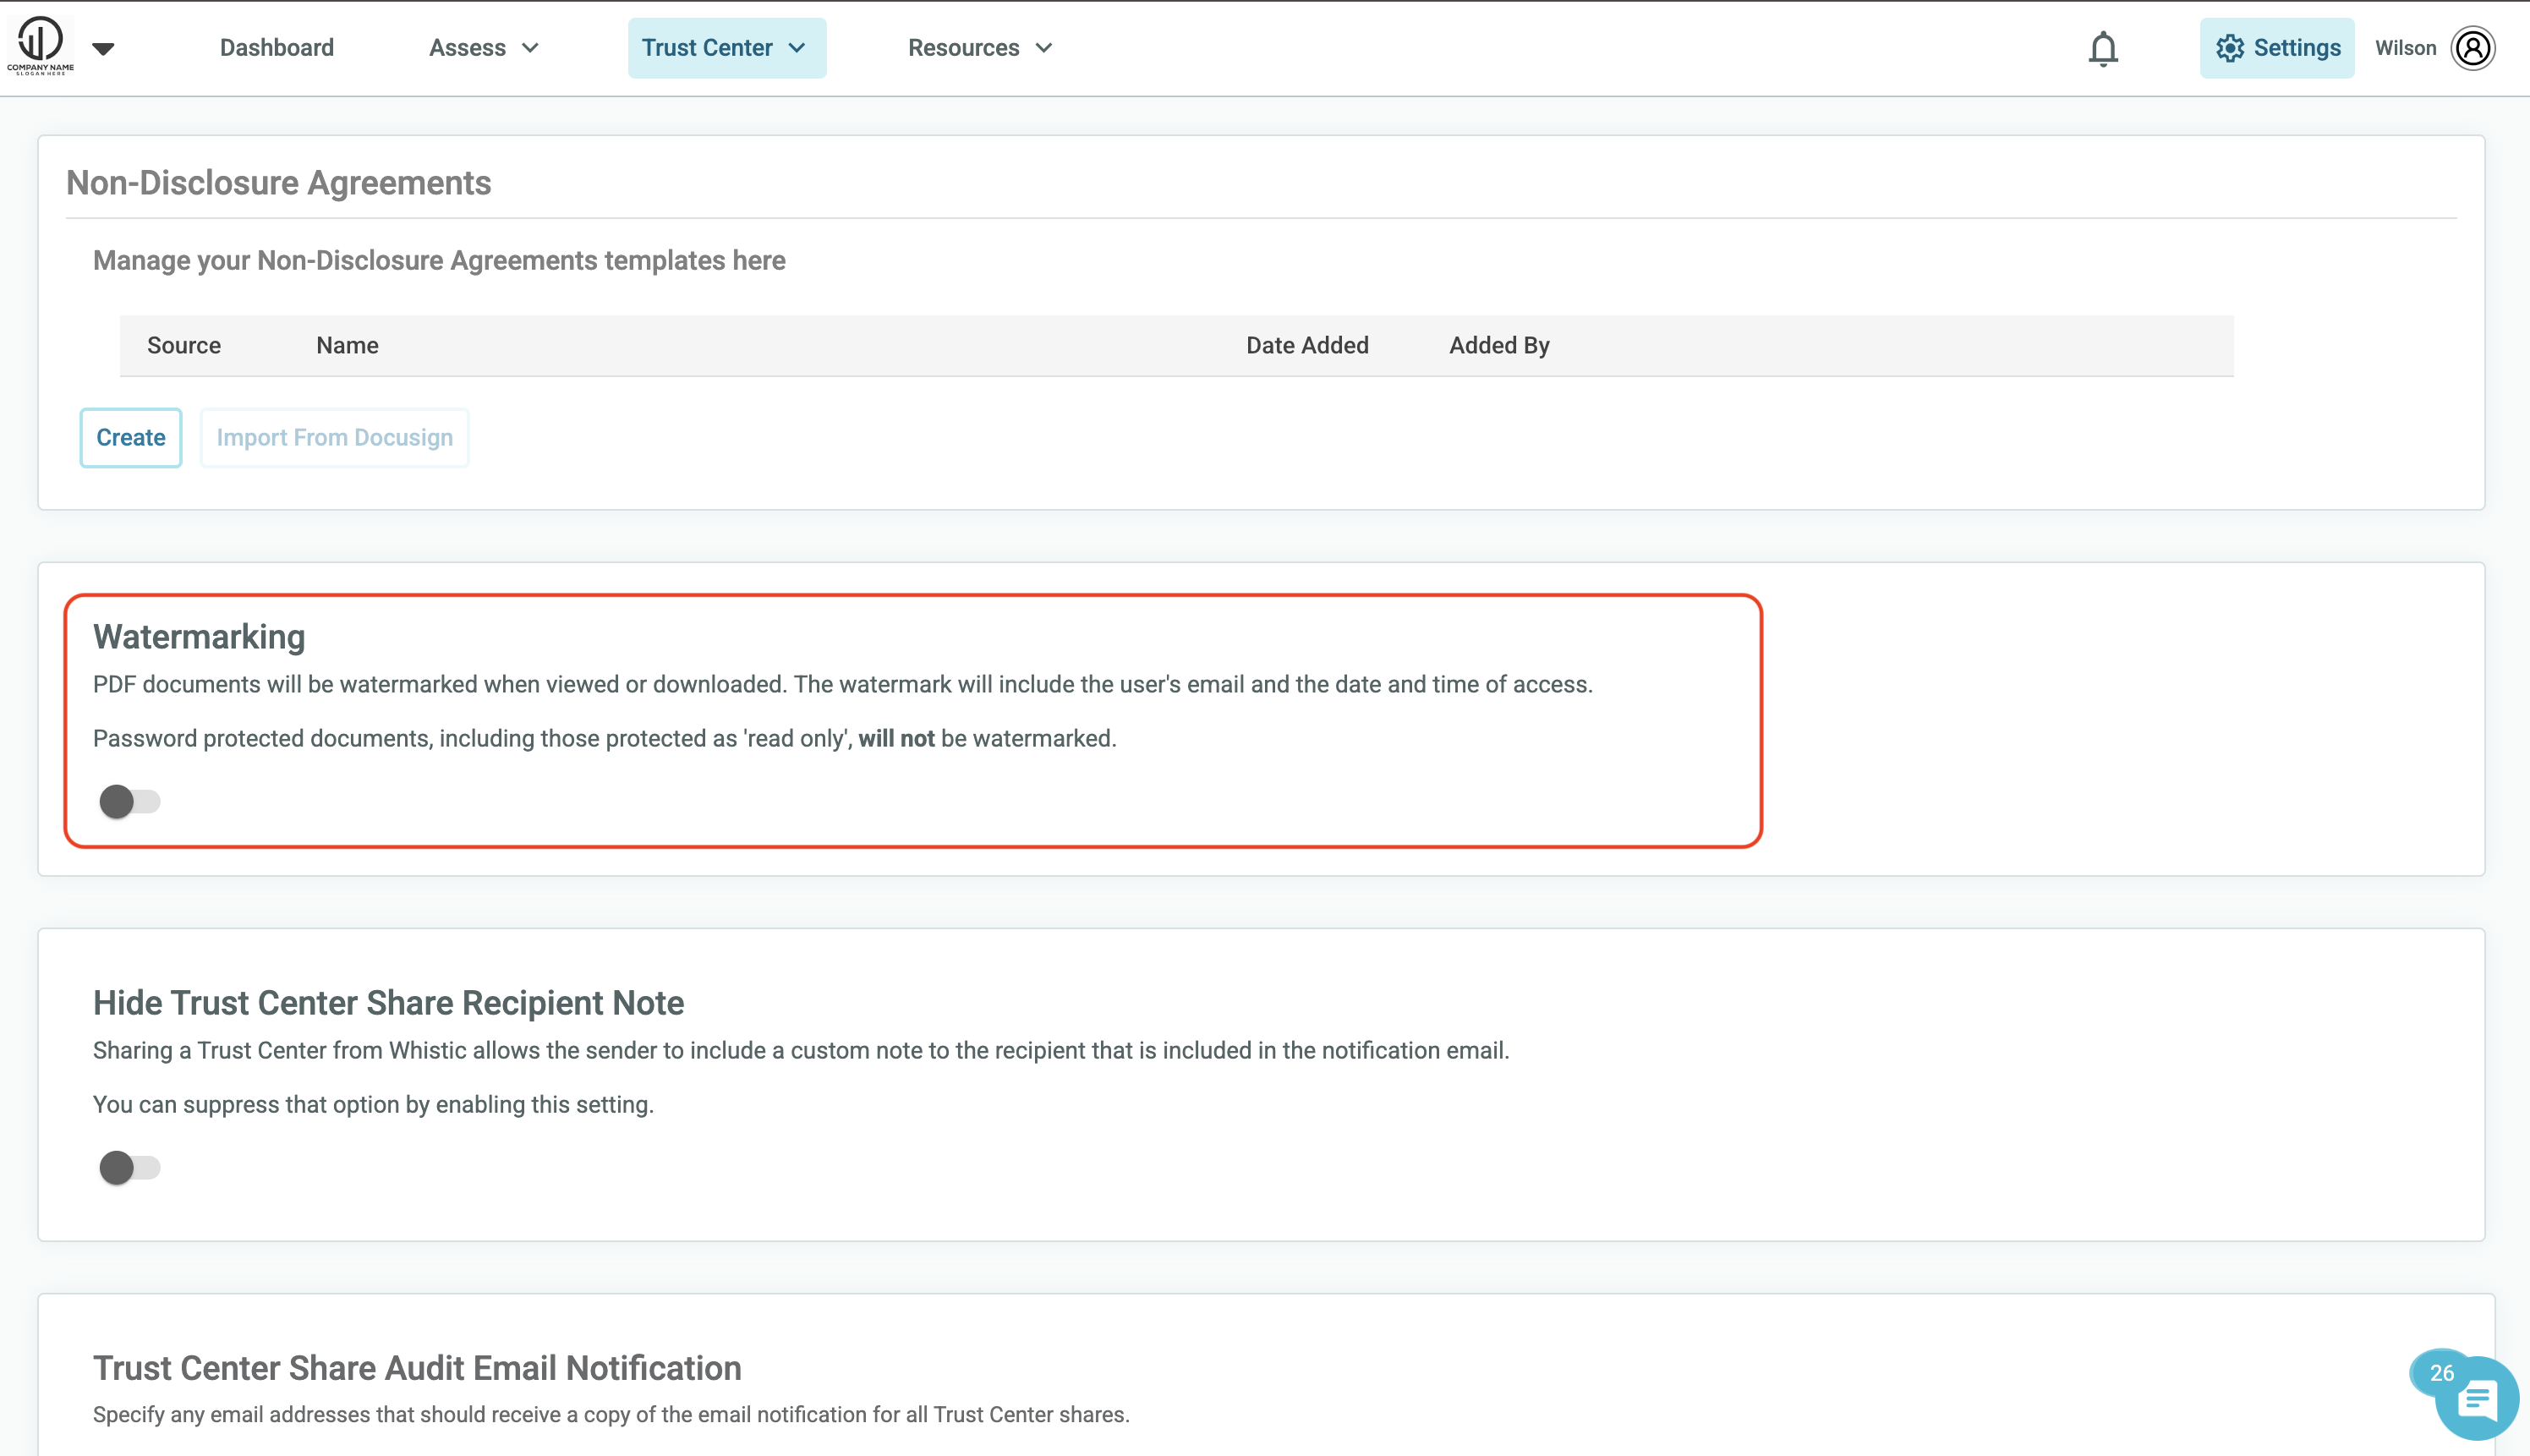Click the Settings gear icon
Viewport: 2530px width, 1456px height.
coord(2229,48)
